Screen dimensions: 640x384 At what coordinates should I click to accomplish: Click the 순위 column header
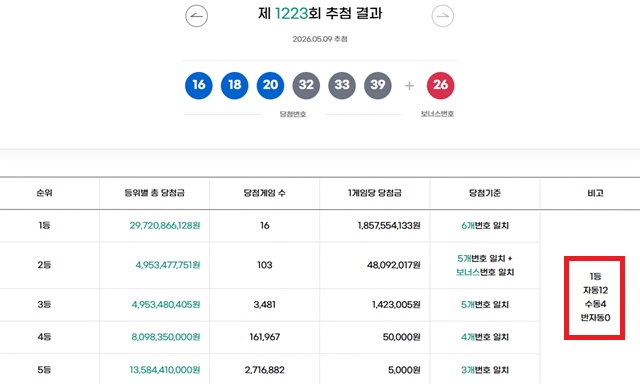pyautogui.click(x=44, y=193)
